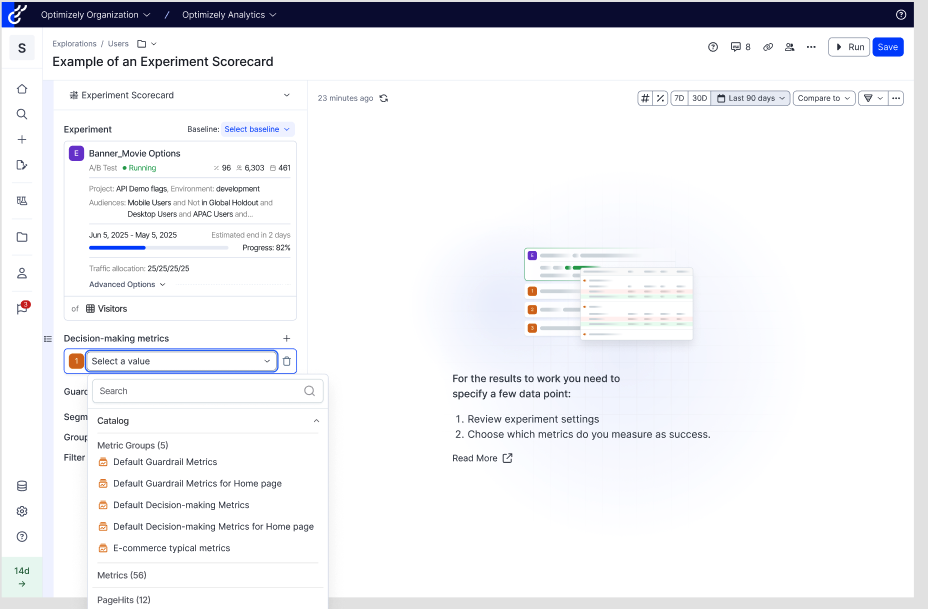Image resolution: width=928 pixels, height=609 pixels.
Task: Select the 7D time range
Action: [679, 98]
